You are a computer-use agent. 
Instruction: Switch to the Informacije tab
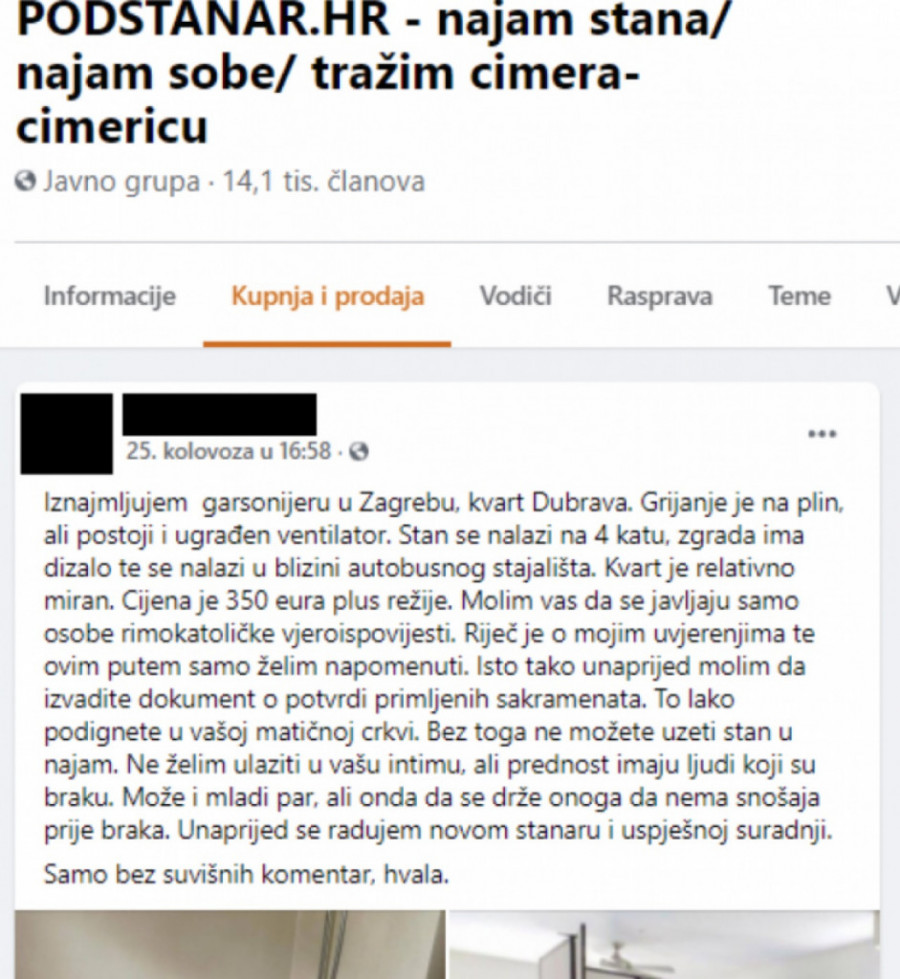click(x=110, y=296)
